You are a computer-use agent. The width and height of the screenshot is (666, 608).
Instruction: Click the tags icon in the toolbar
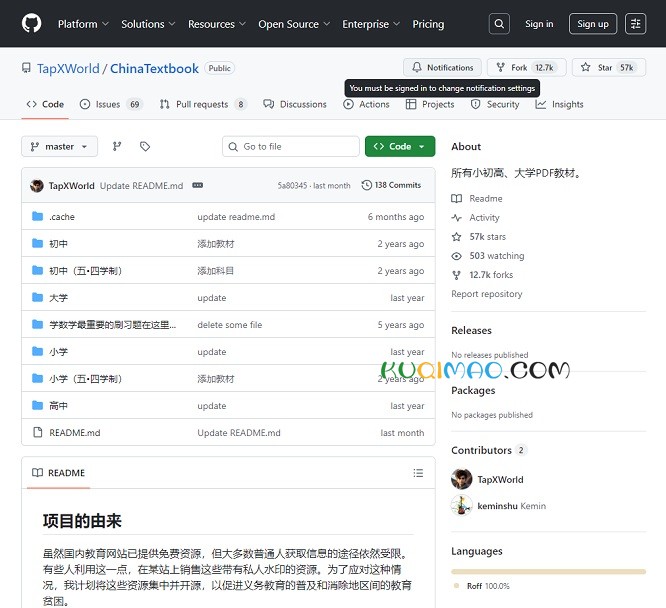[145, 147]
